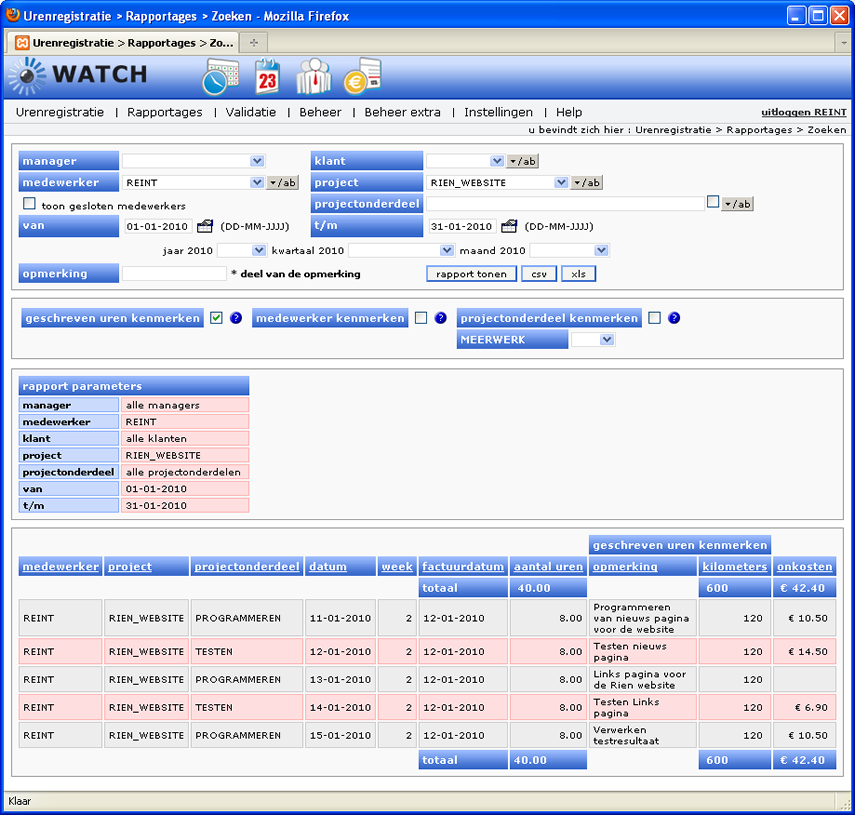Screen dimensions: 855x815
Task: Open the Help menu
Action: tap(569, 112)
